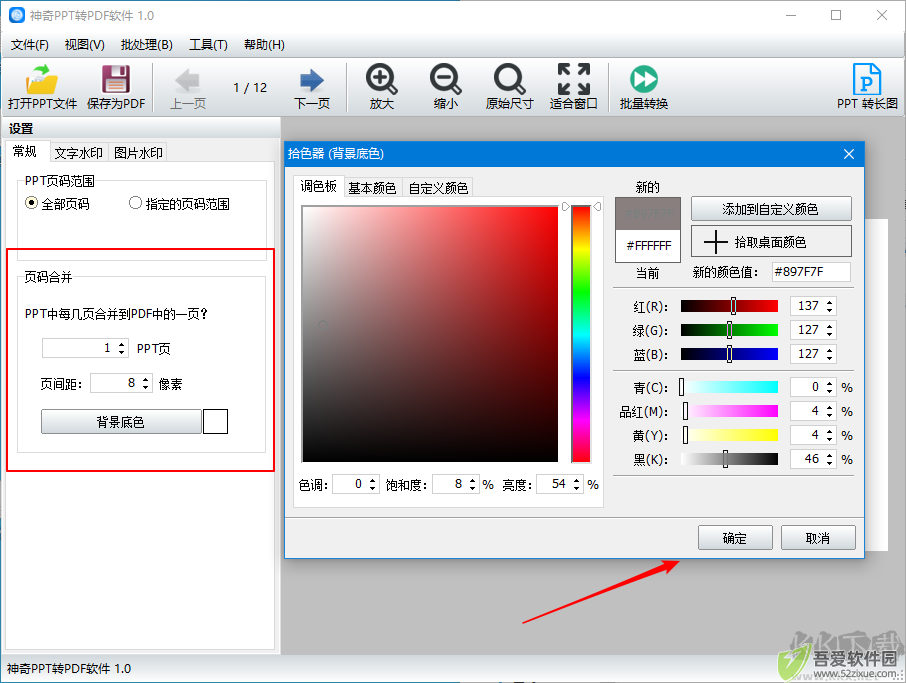Select the palette tab in color picker
This screenshot has height=683, width=906.
tap(318, 186)
